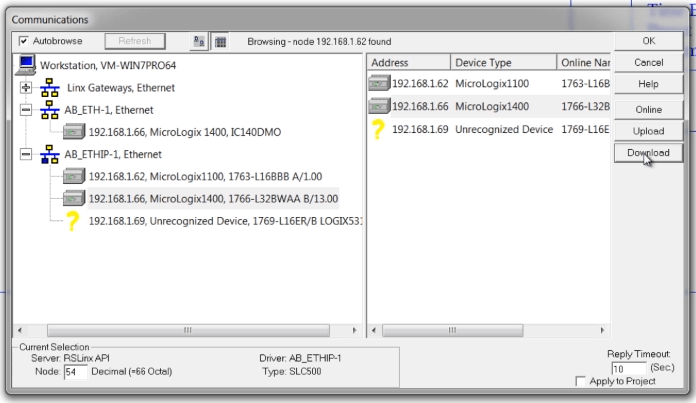Click the Refresh button

click(135, 41)
